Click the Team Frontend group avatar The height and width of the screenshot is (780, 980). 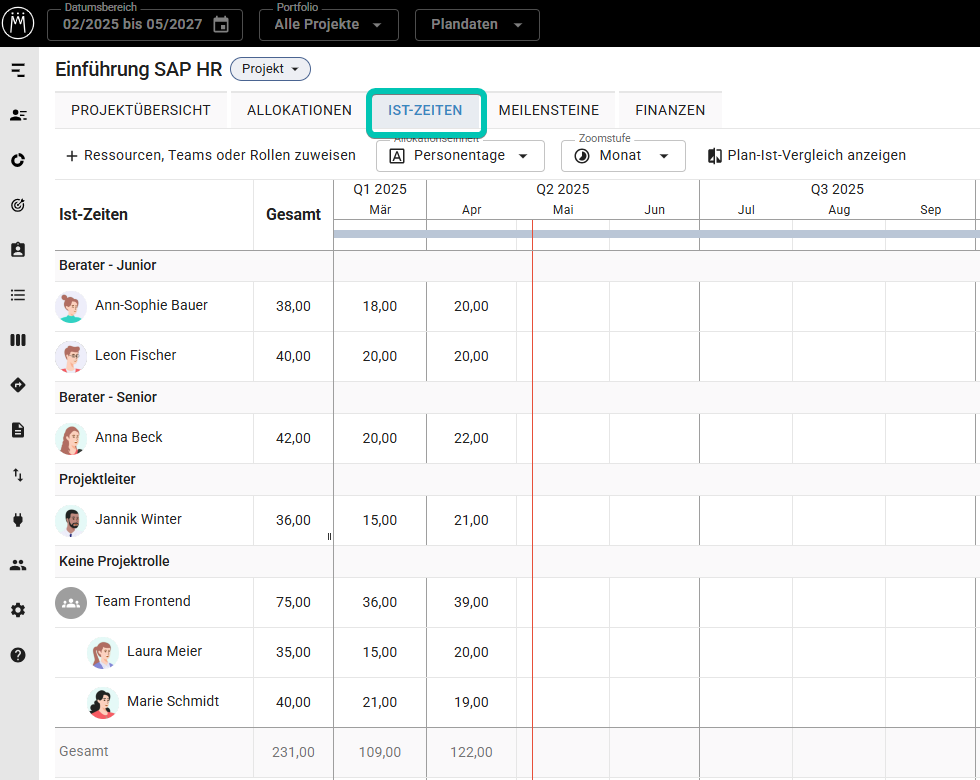(71, 602)
